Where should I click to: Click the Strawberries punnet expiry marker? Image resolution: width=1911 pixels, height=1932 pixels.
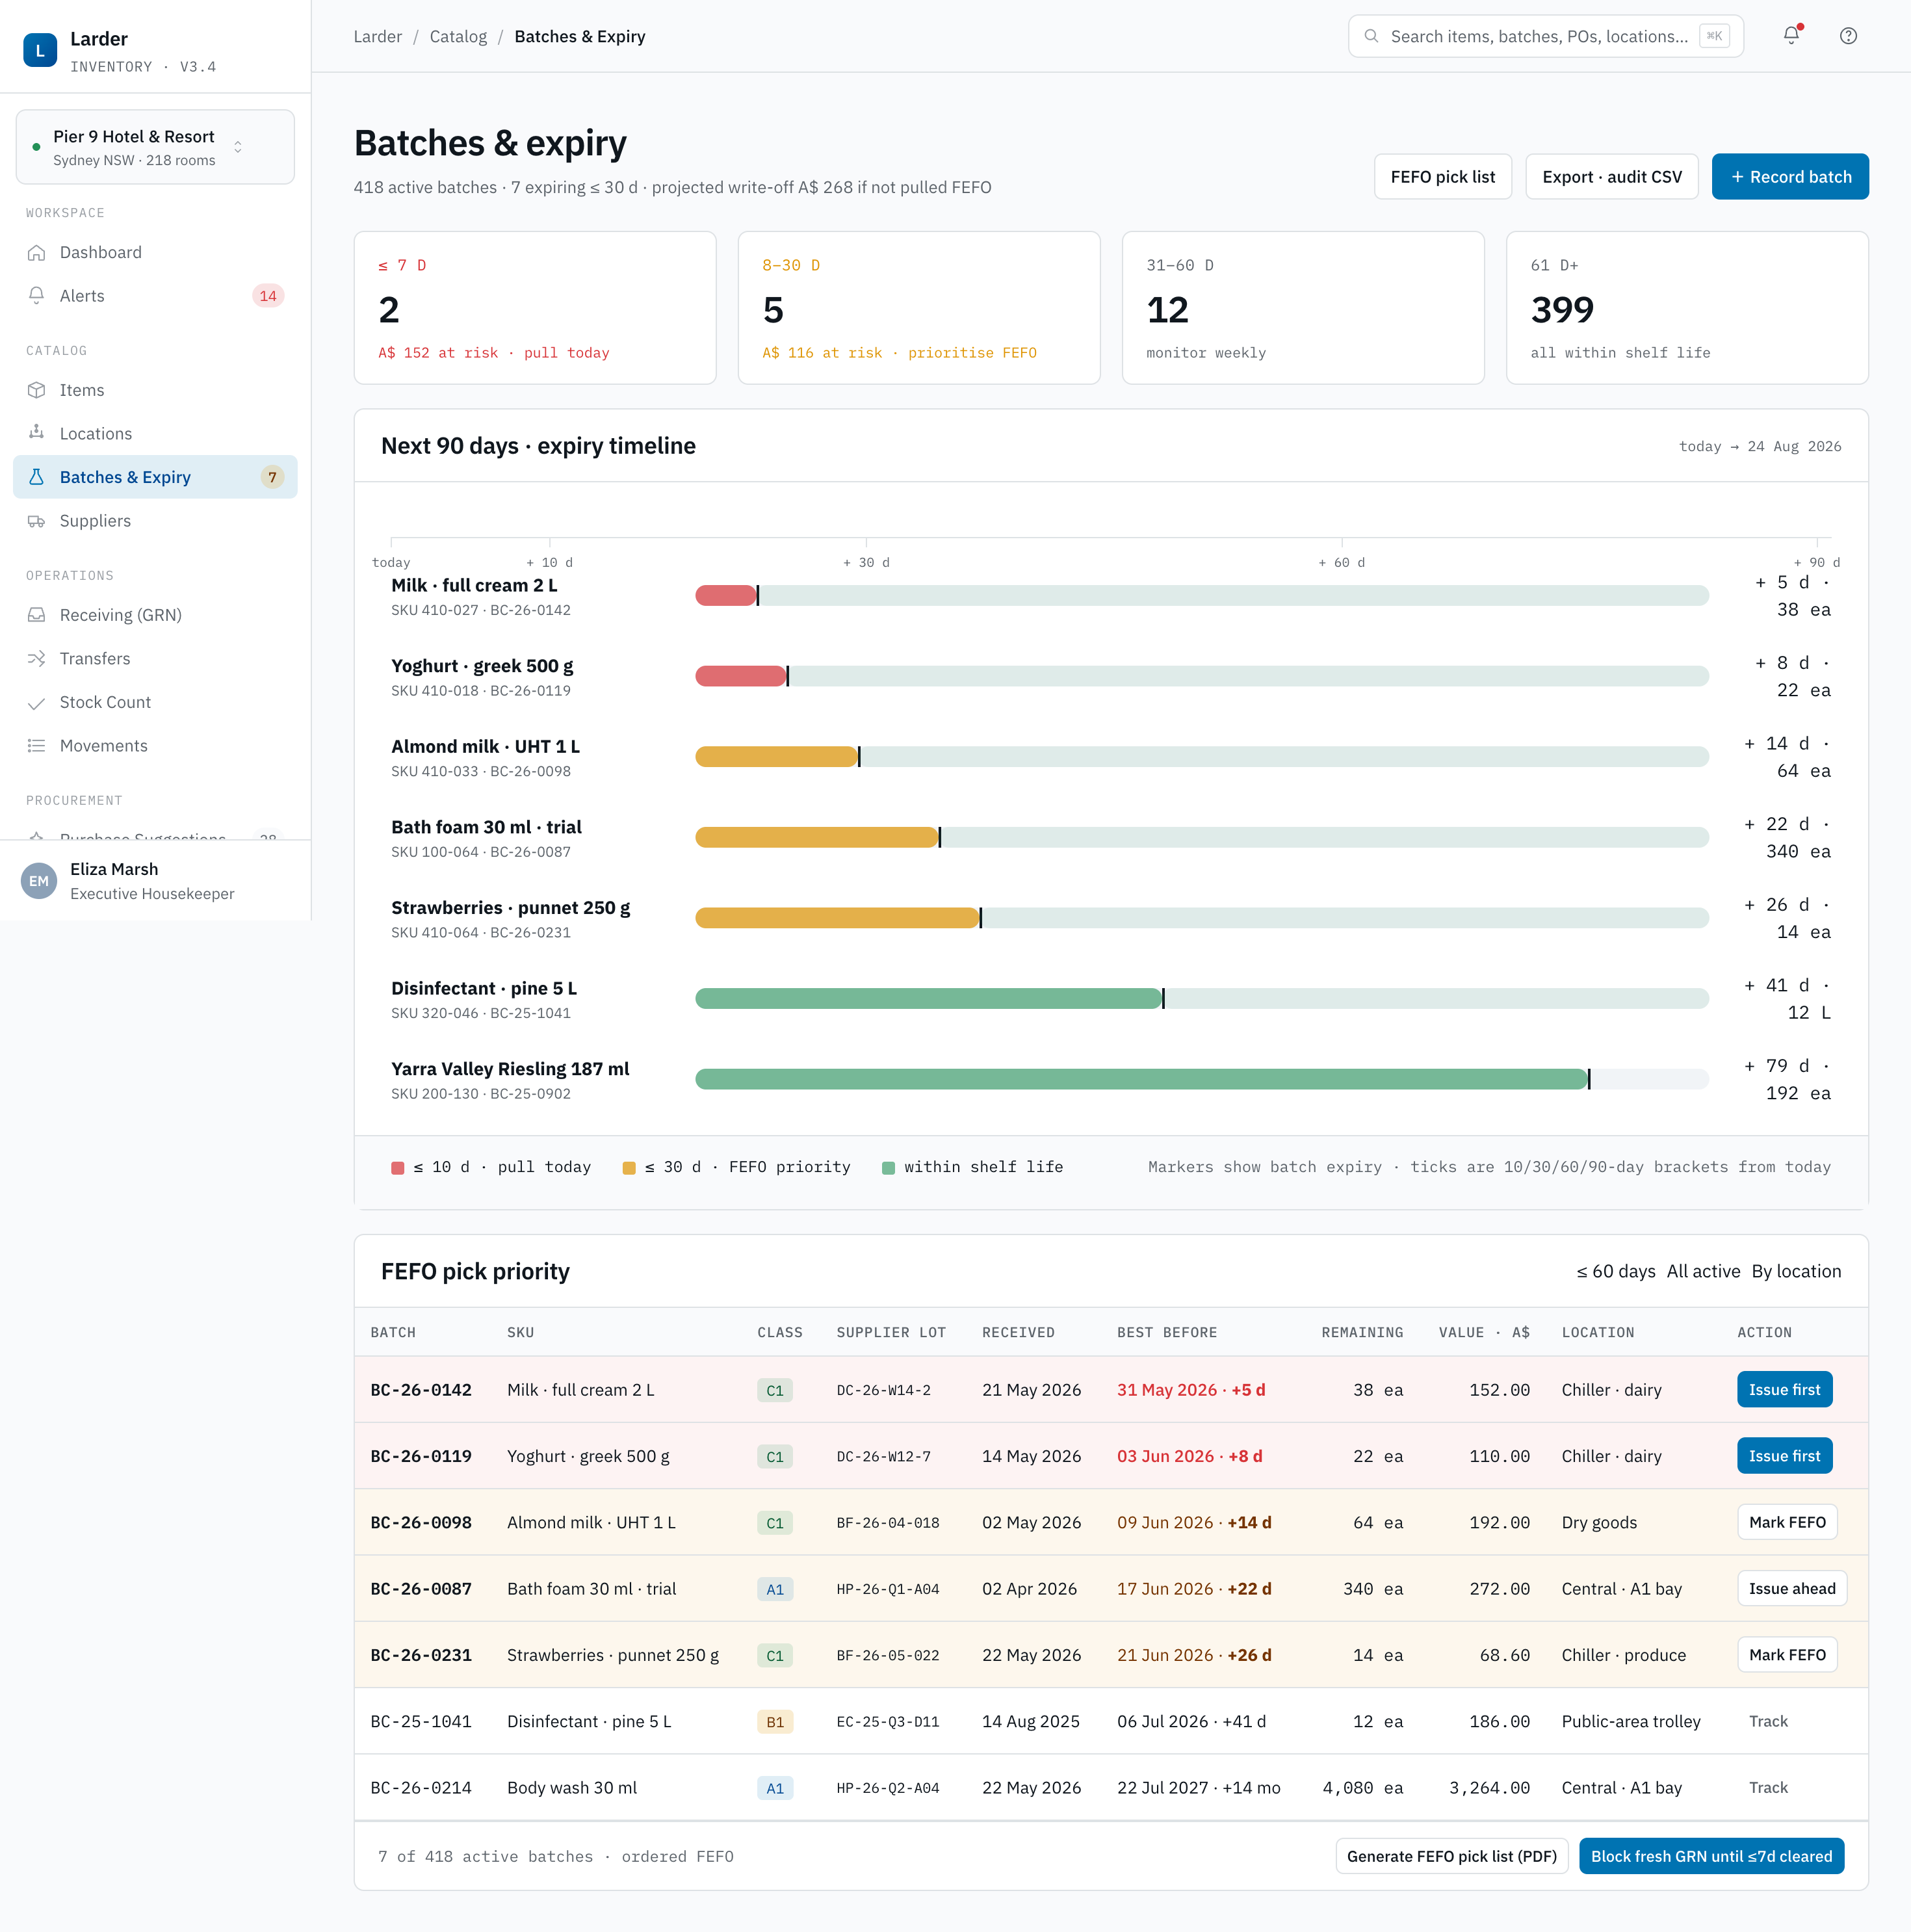[981, 918]
